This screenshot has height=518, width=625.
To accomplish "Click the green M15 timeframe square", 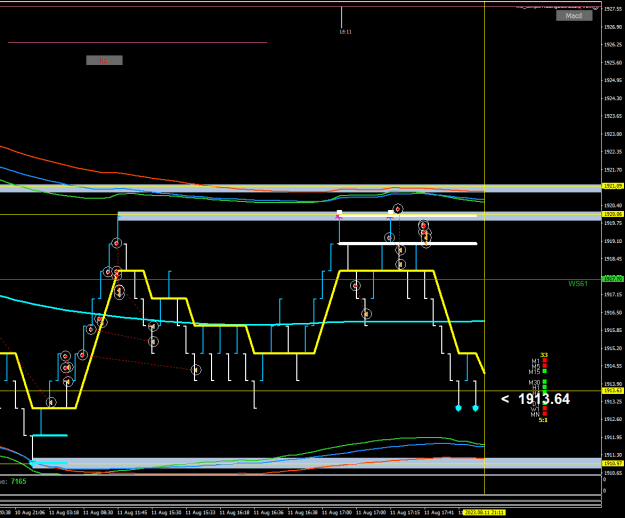I will click(x=544, y=371).
